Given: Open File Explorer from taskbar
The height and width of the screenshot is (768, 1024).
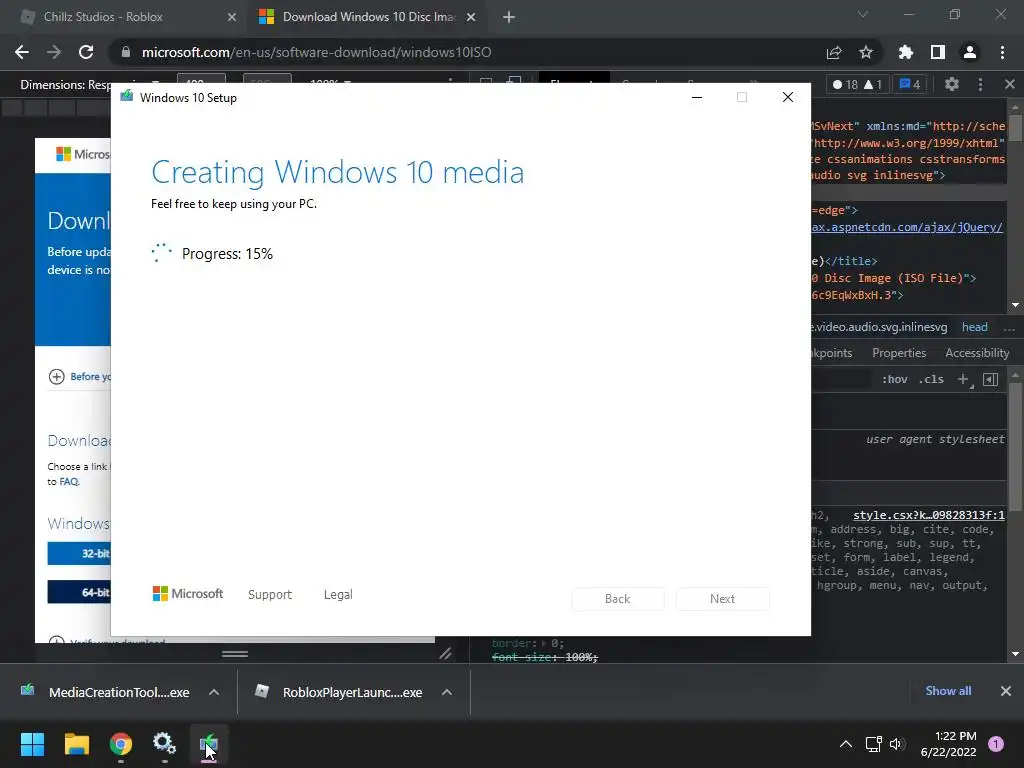Looking at the screenshot, I should (76, 744).
